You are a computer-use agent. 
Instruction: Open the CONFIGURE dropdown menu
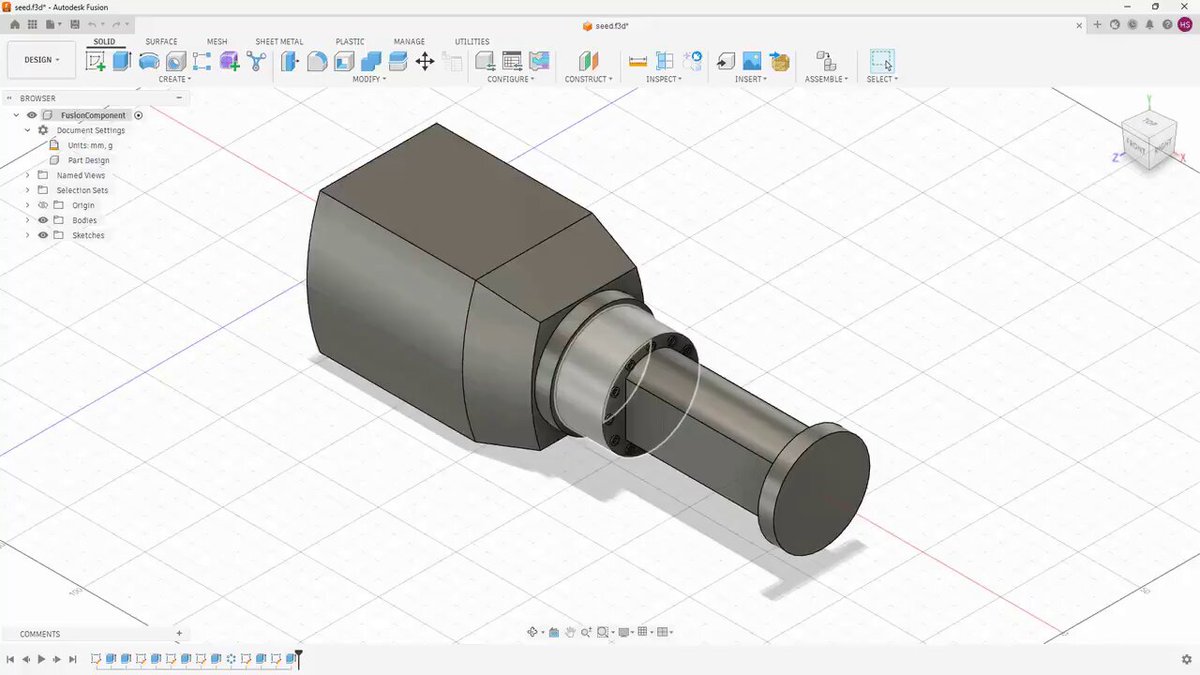click(511, 79)
